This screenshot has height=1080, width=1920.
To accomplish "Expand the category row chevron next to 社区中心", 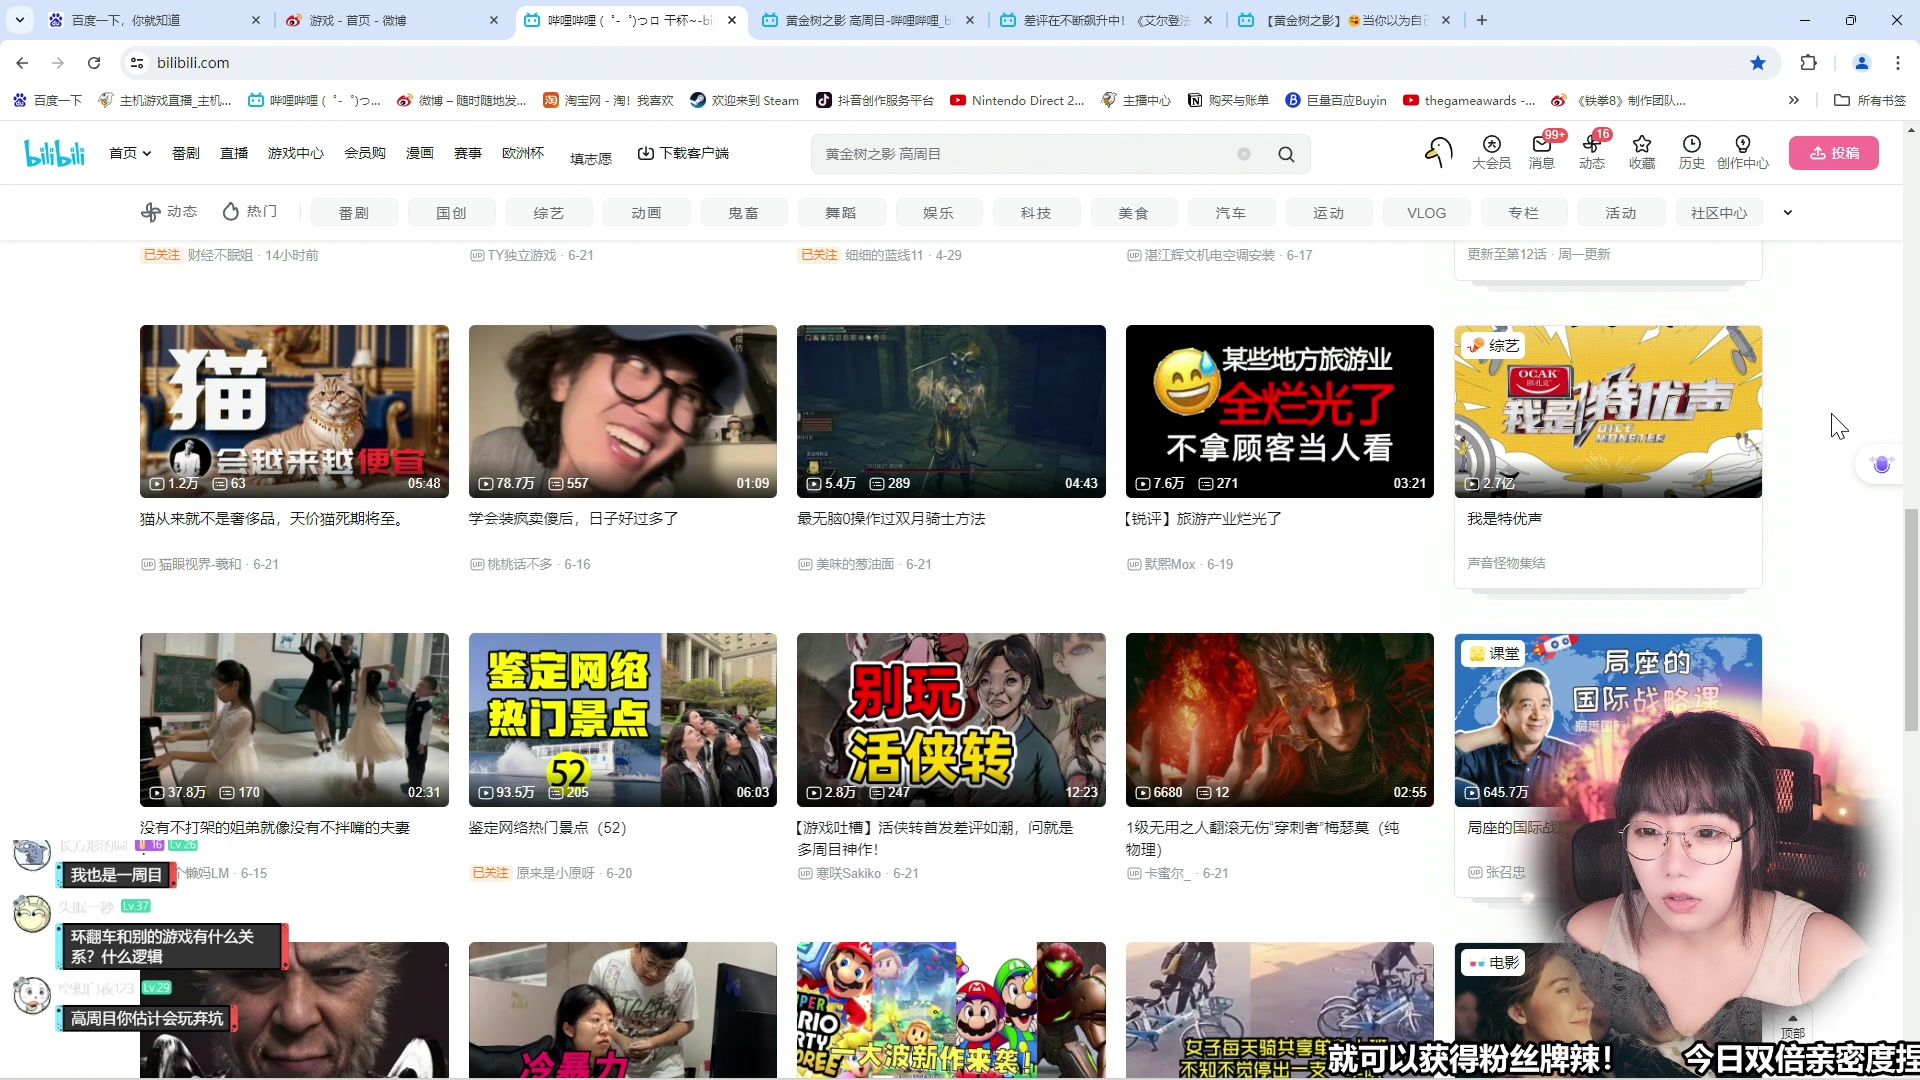I will pyautogui.click(x=1788, y=212).
